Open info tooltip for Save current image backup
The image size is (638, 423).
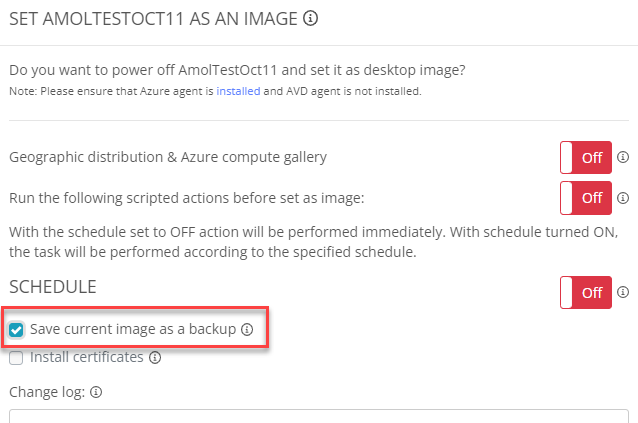click(247, 329)
